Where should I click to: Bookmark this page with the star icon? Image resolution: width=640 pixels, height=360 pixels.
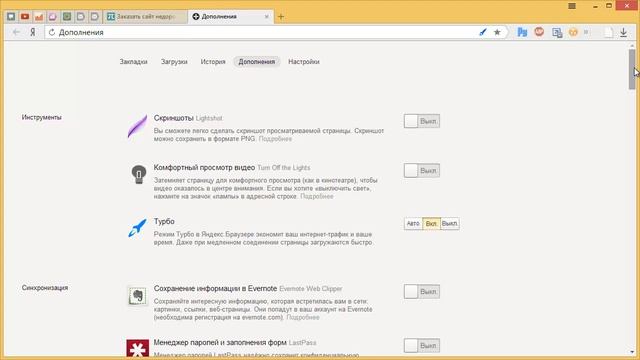coord(497,32)
